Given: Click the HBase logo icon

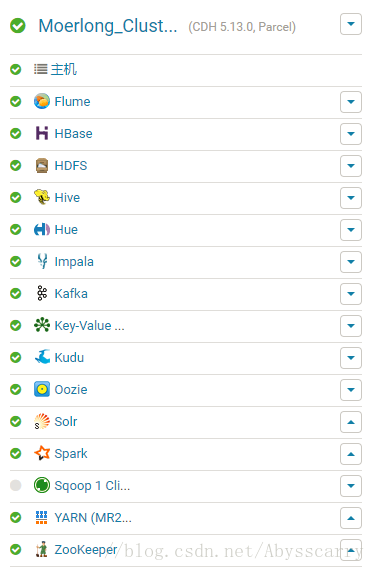Looking at the screenshot, I should pos(42,133).
